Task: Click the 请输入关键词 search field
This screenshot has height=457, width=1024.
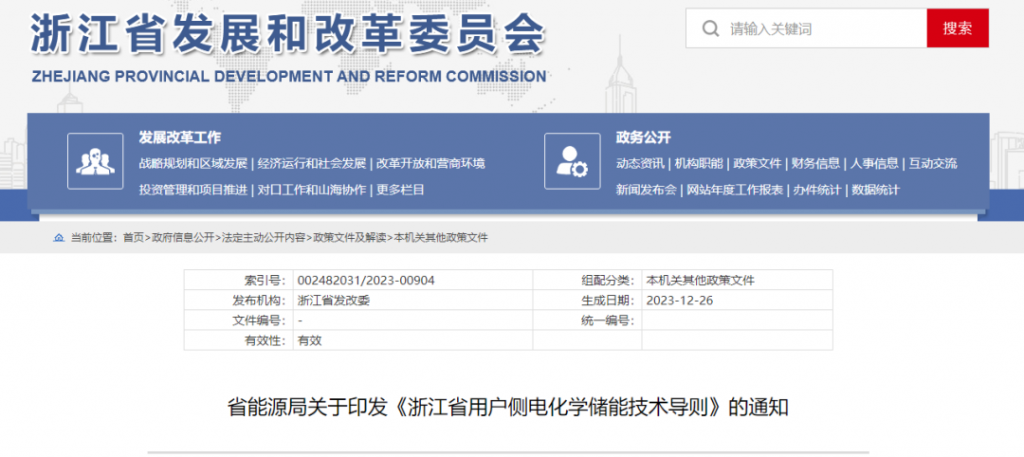Action: (x=806, y=28)
